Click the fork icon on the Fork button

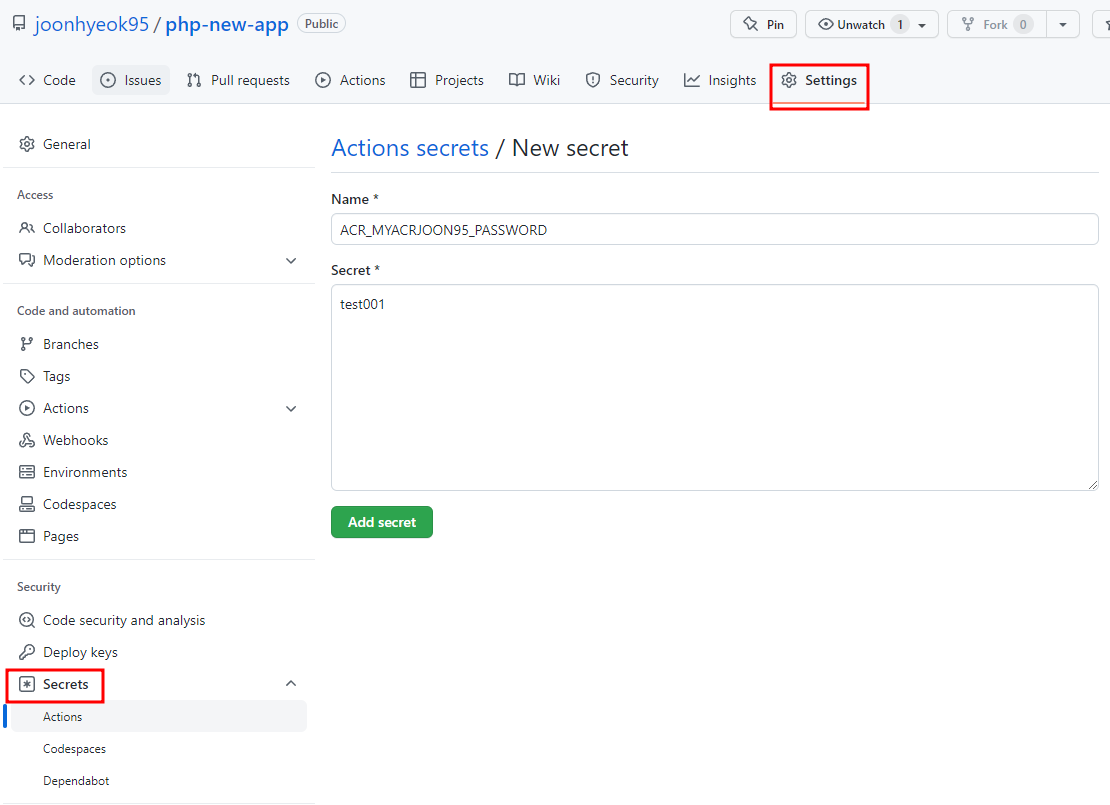[x=968, y=24]
